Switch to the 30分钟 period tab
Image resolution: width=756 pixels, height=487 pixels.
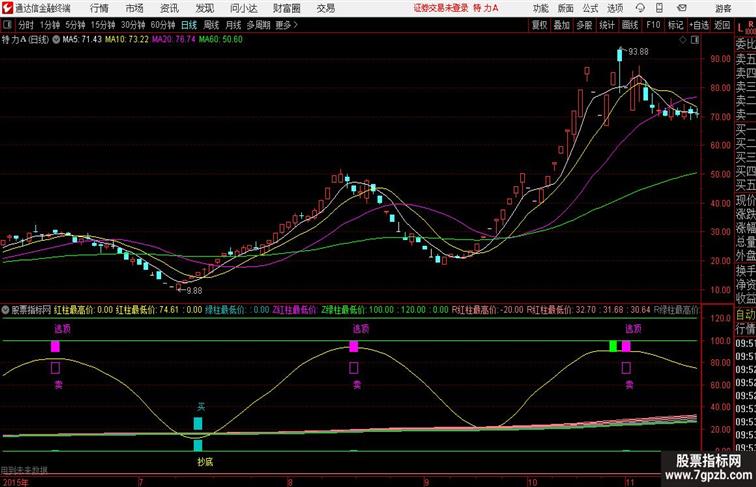pos(133,25)
